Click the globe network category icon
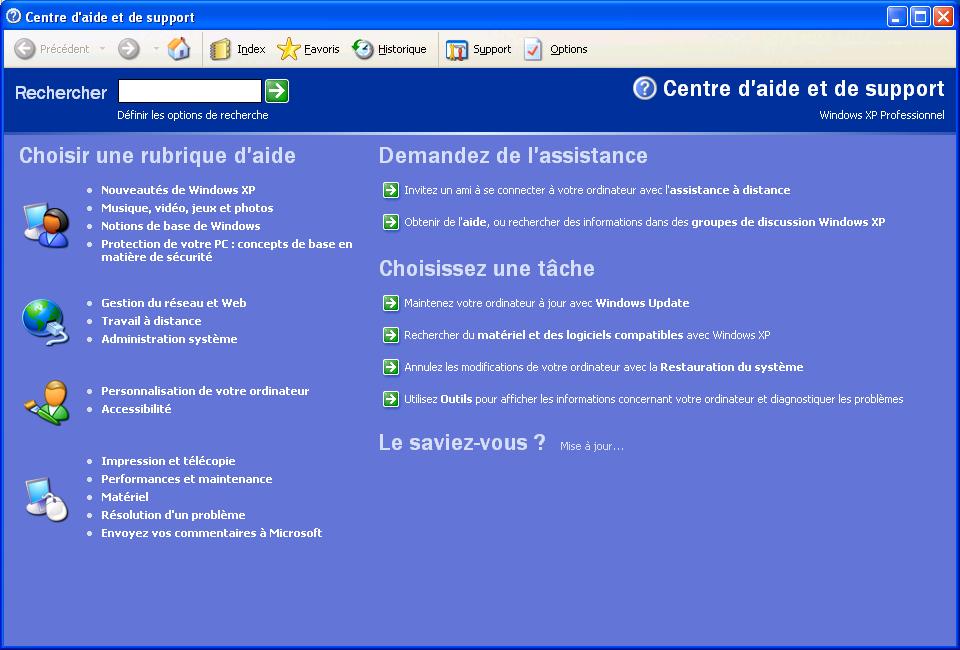 coord(45,322)
